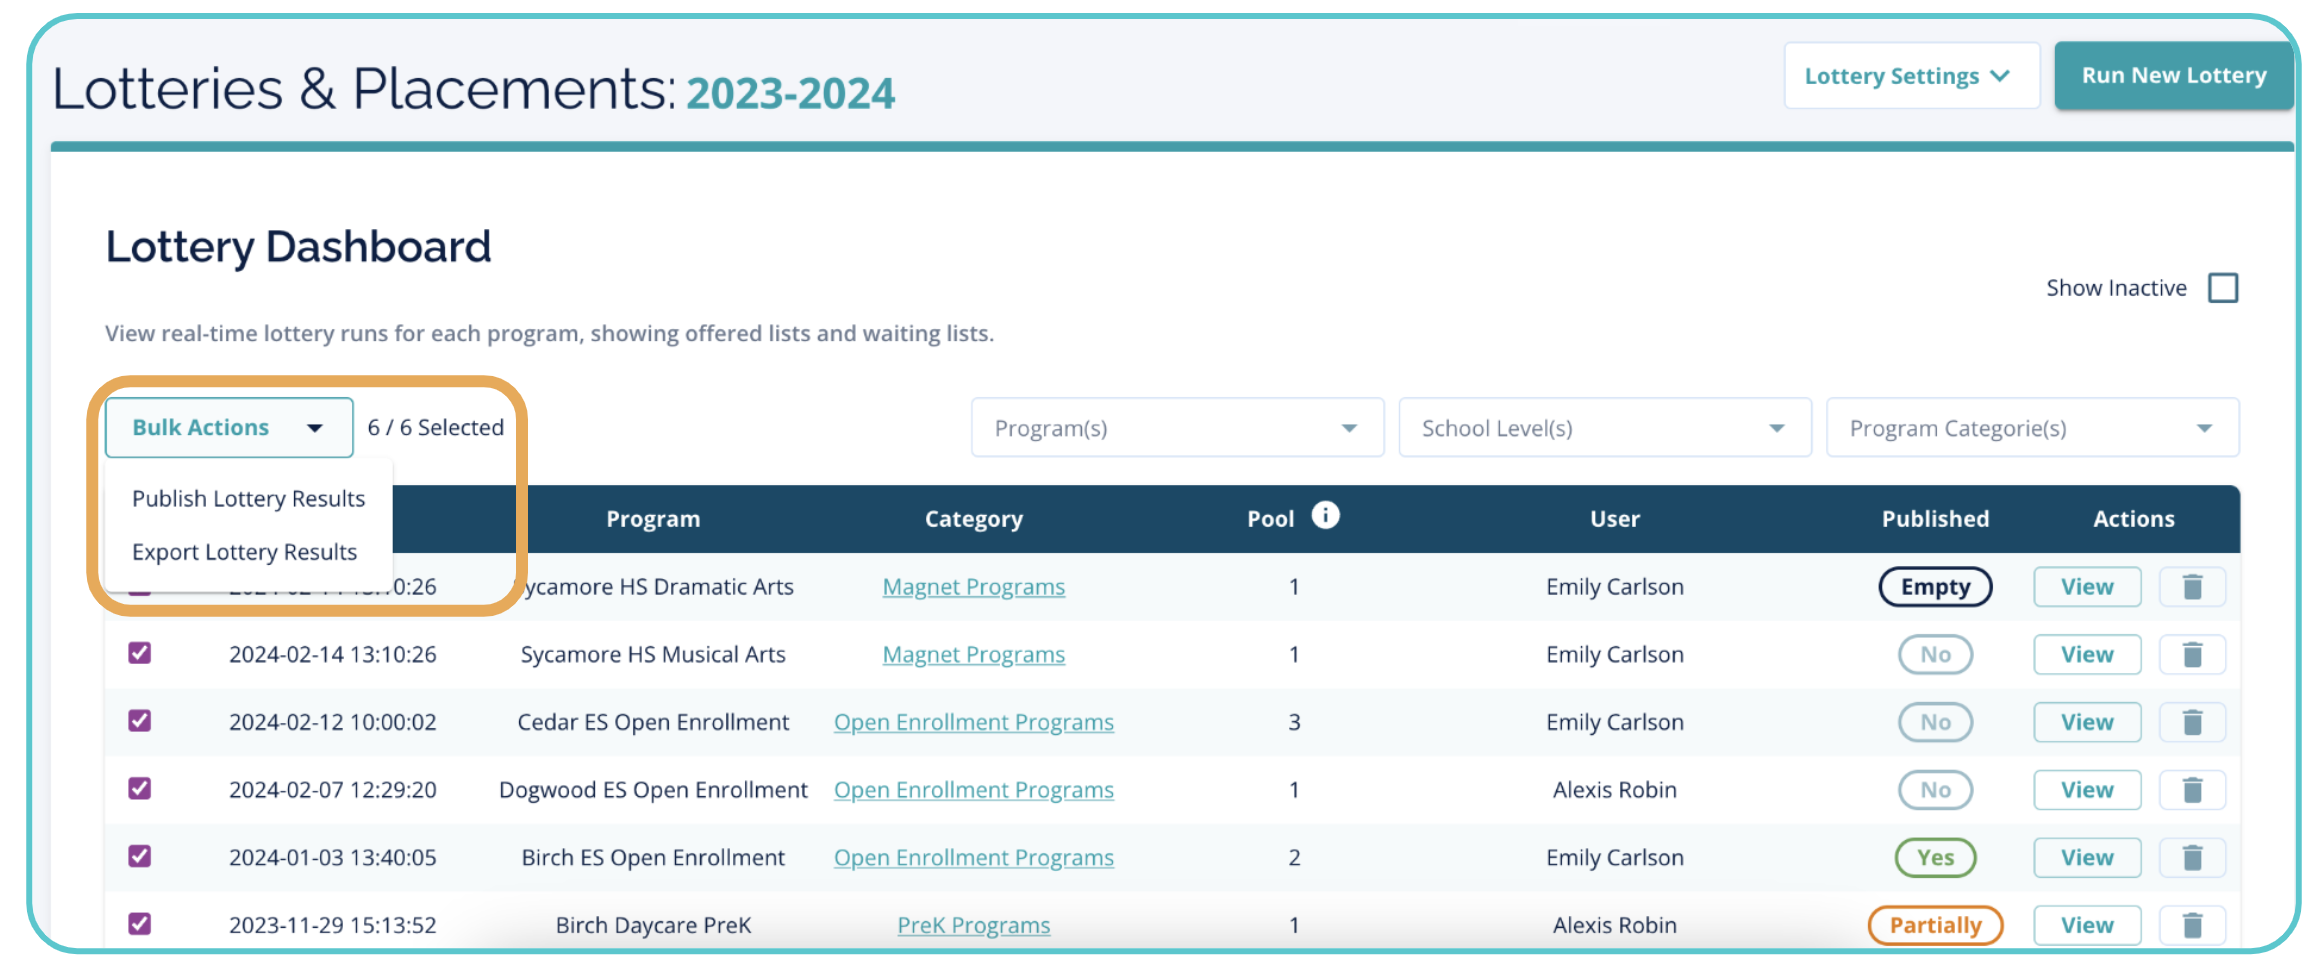Open the Program Categorie(s) filter
Image resolution: width=2320 pixels, height=970 pixels.
pos(2032,428)
